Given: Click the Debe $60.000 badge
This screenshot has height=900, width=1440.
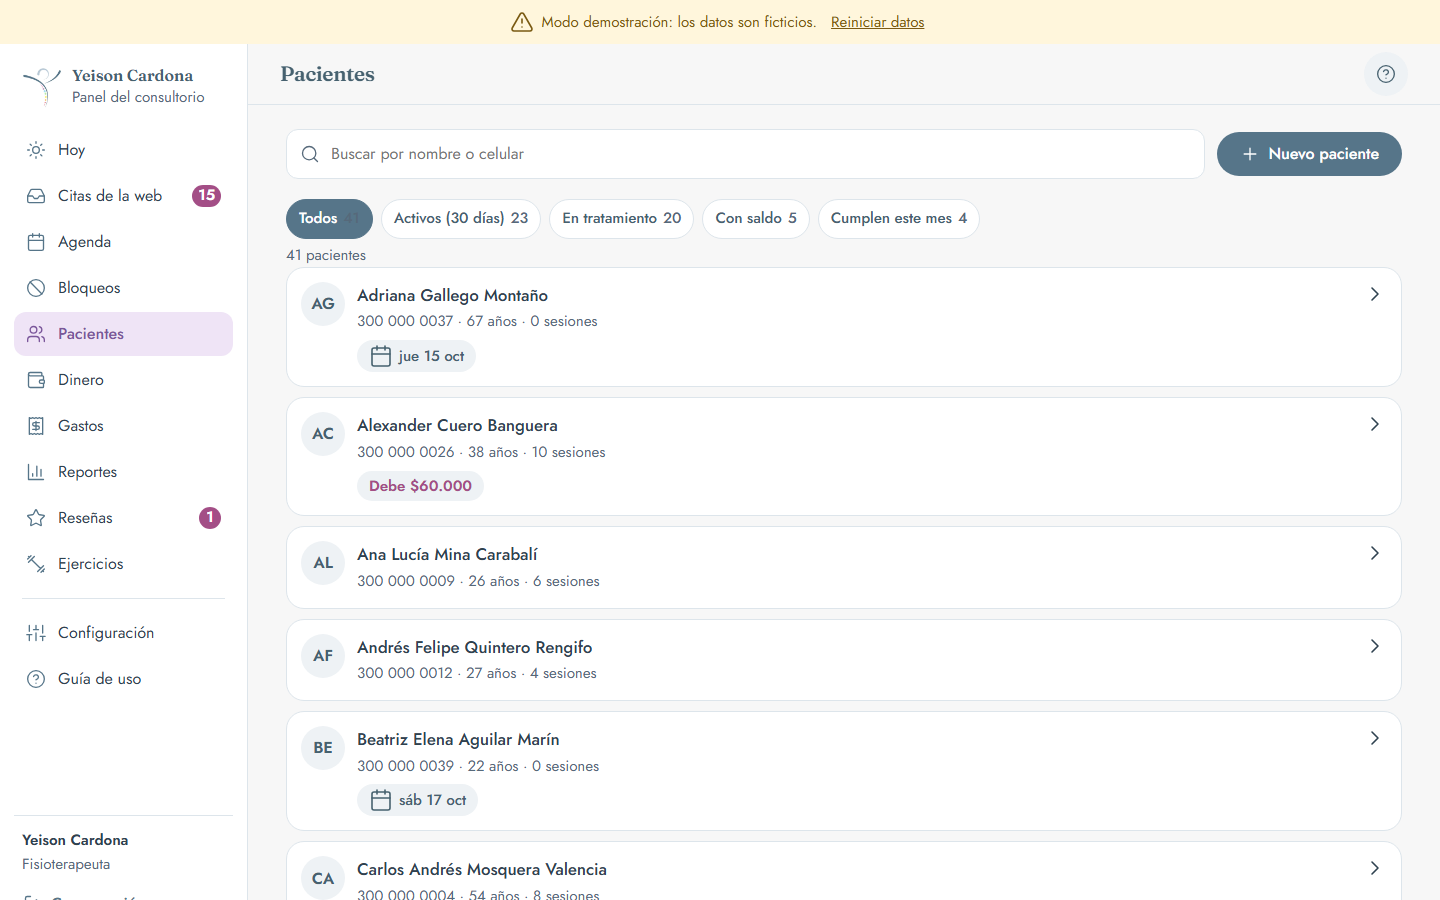Looking at the screenshot, I should click(420, 486).
